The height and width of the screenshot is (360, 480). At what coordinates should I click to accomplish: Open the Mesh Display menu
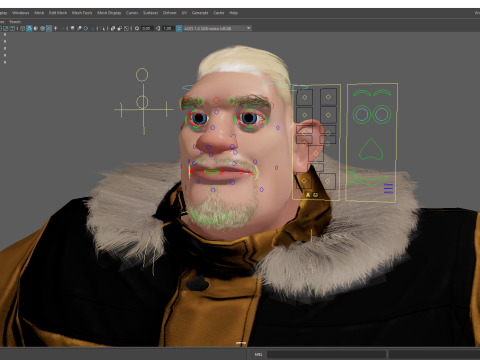(109, 13)
